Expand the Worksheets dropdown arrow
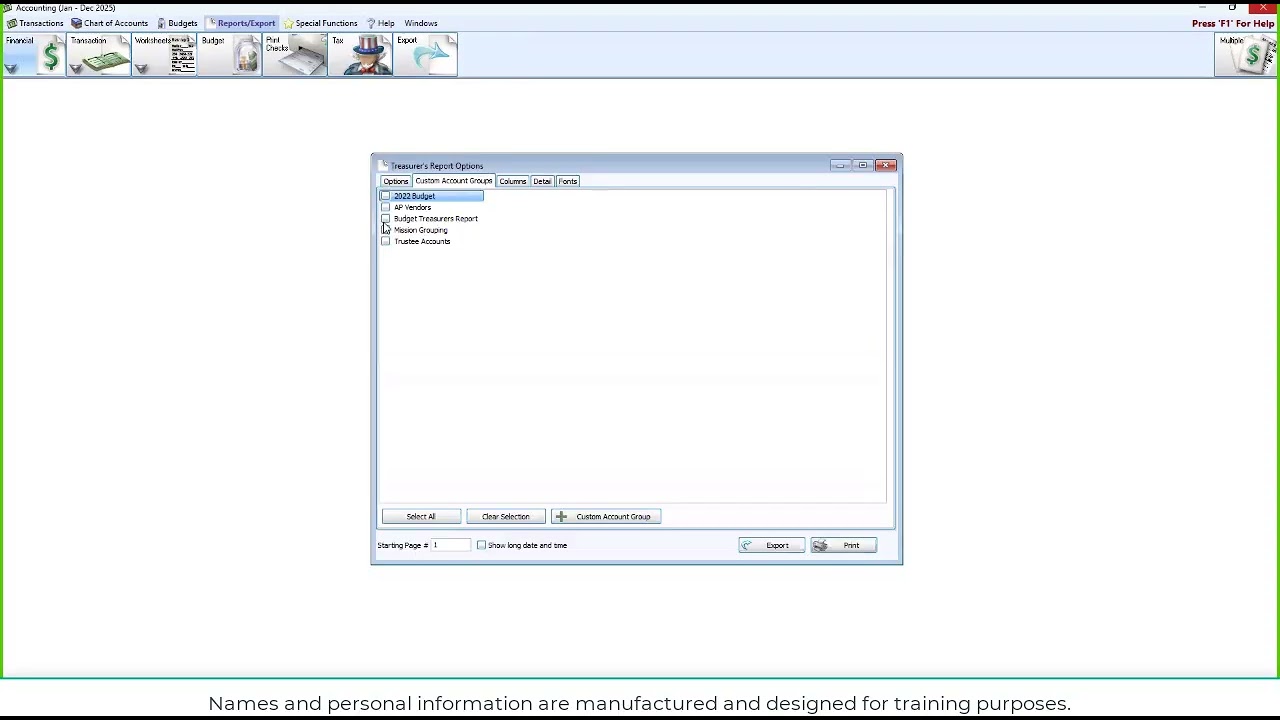The height and width of the screenshot is (720, 1280). tap(141, 68)
